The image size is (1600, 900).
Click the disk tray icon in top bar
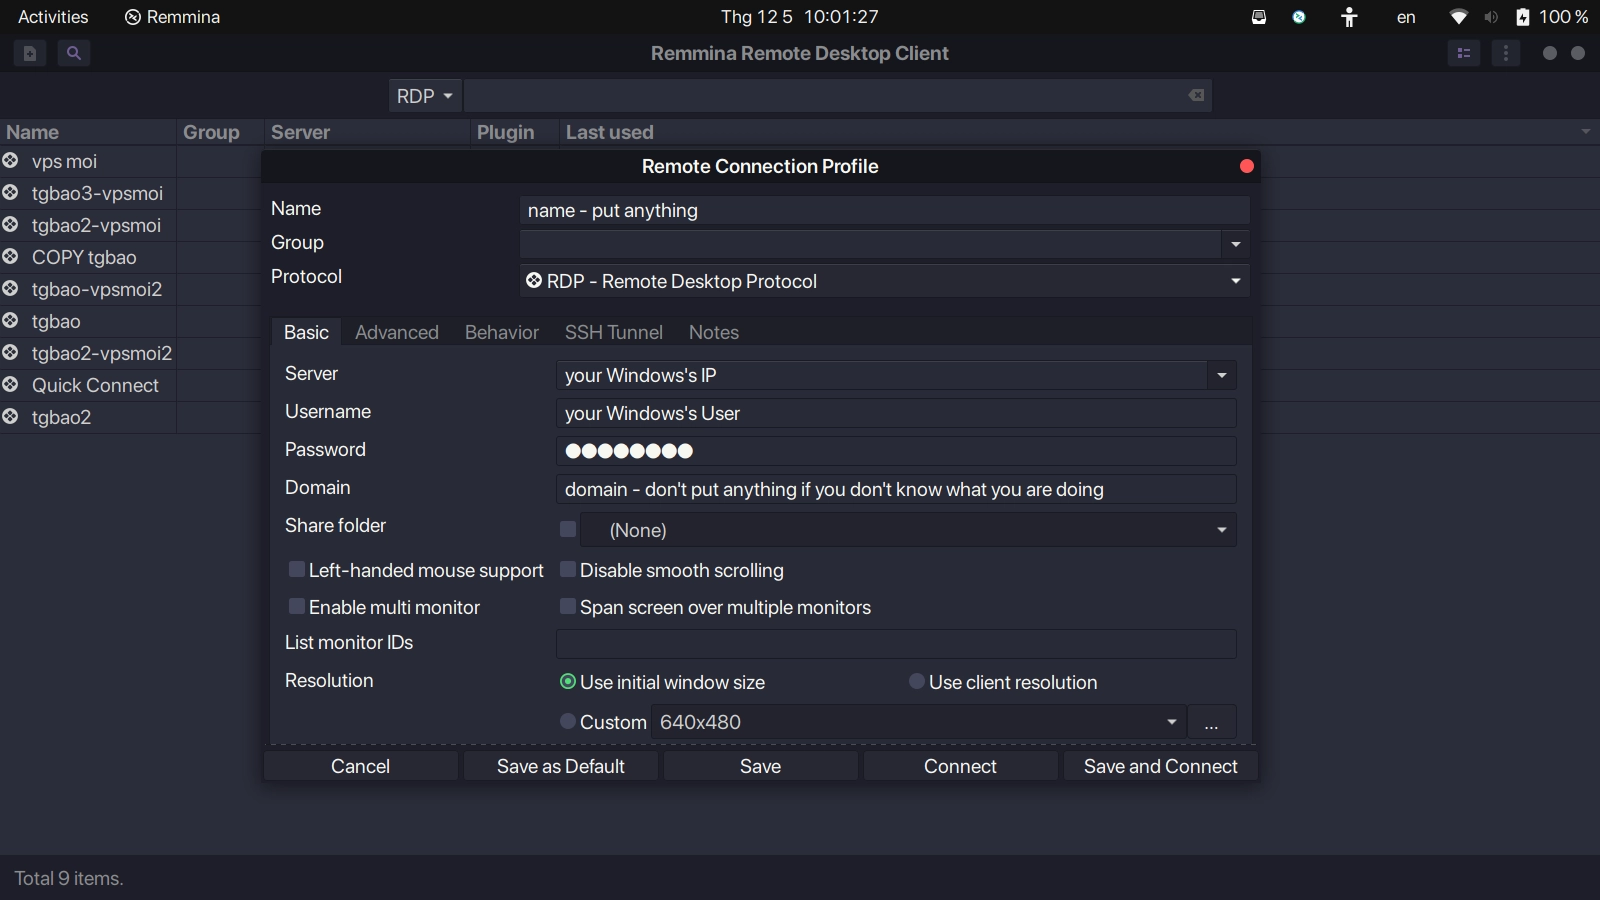[1259, 17]
